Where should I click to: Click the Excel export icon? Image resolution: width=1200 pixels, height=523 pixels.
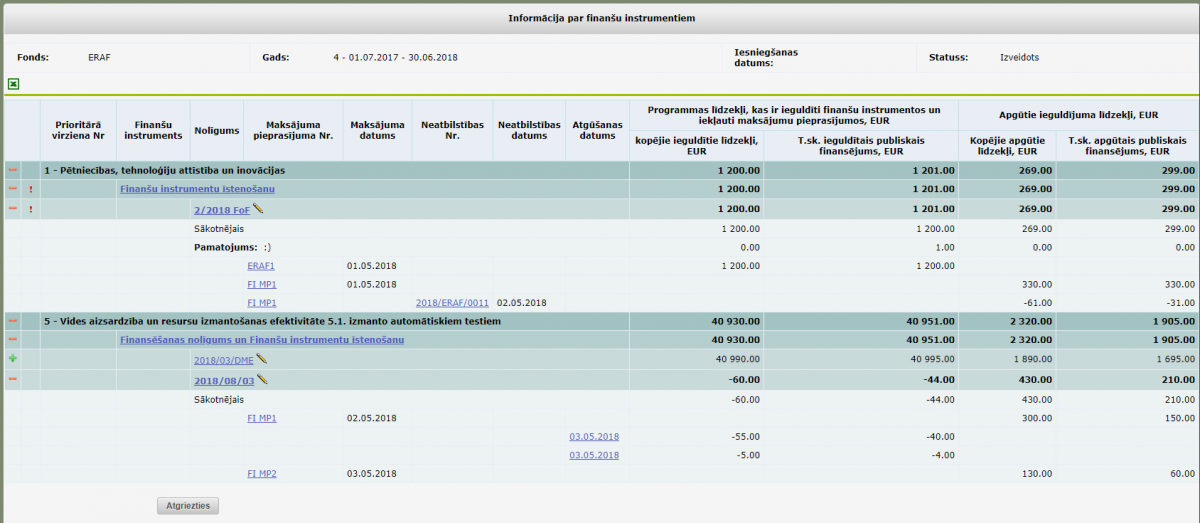(13, 84)
